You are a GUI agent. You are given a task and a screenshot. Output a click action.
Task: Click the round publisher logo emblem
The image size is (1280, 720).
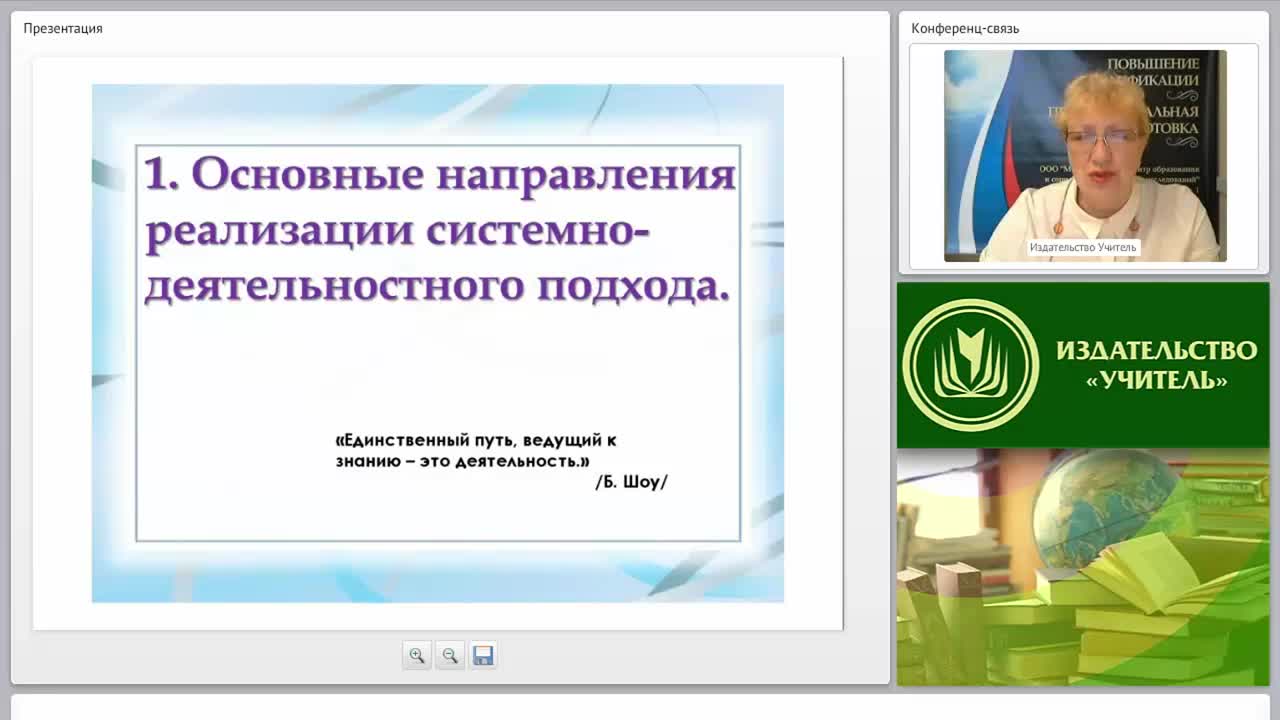pos(970,365)
